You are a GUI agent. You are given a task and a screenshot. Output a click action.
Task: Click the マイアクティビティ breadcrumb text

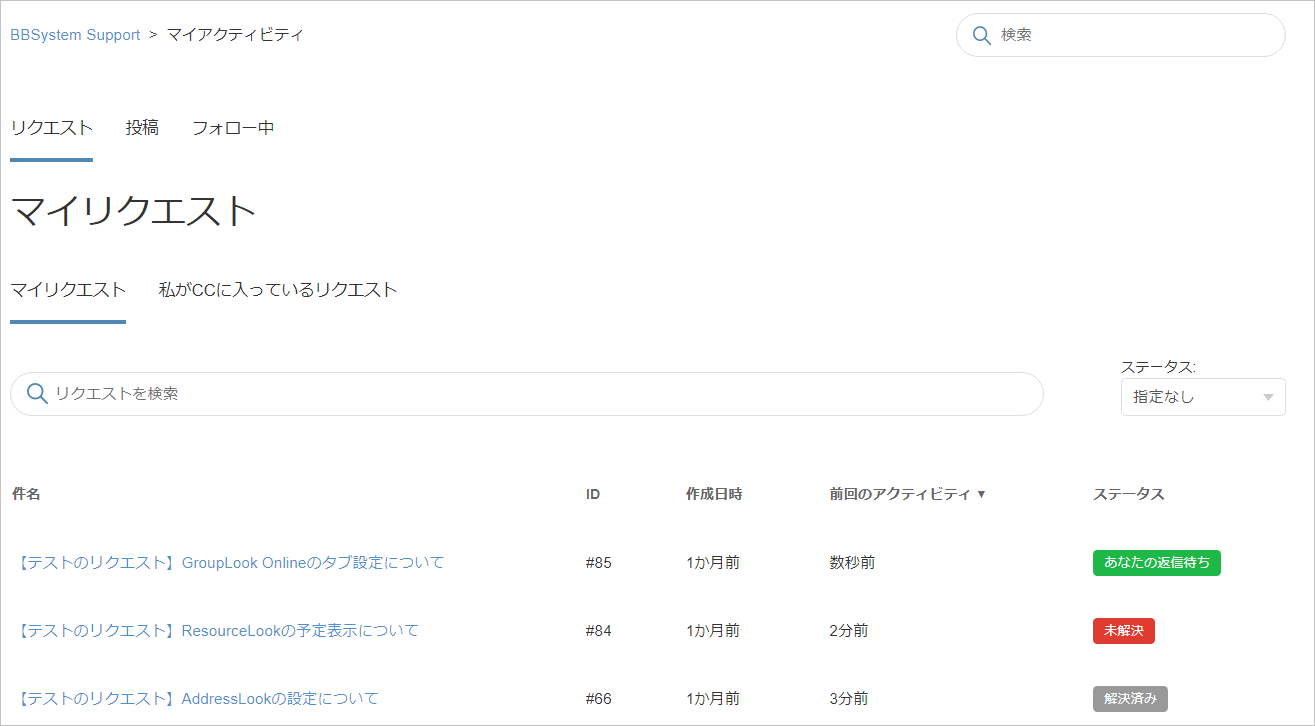[x=235, y=35]
